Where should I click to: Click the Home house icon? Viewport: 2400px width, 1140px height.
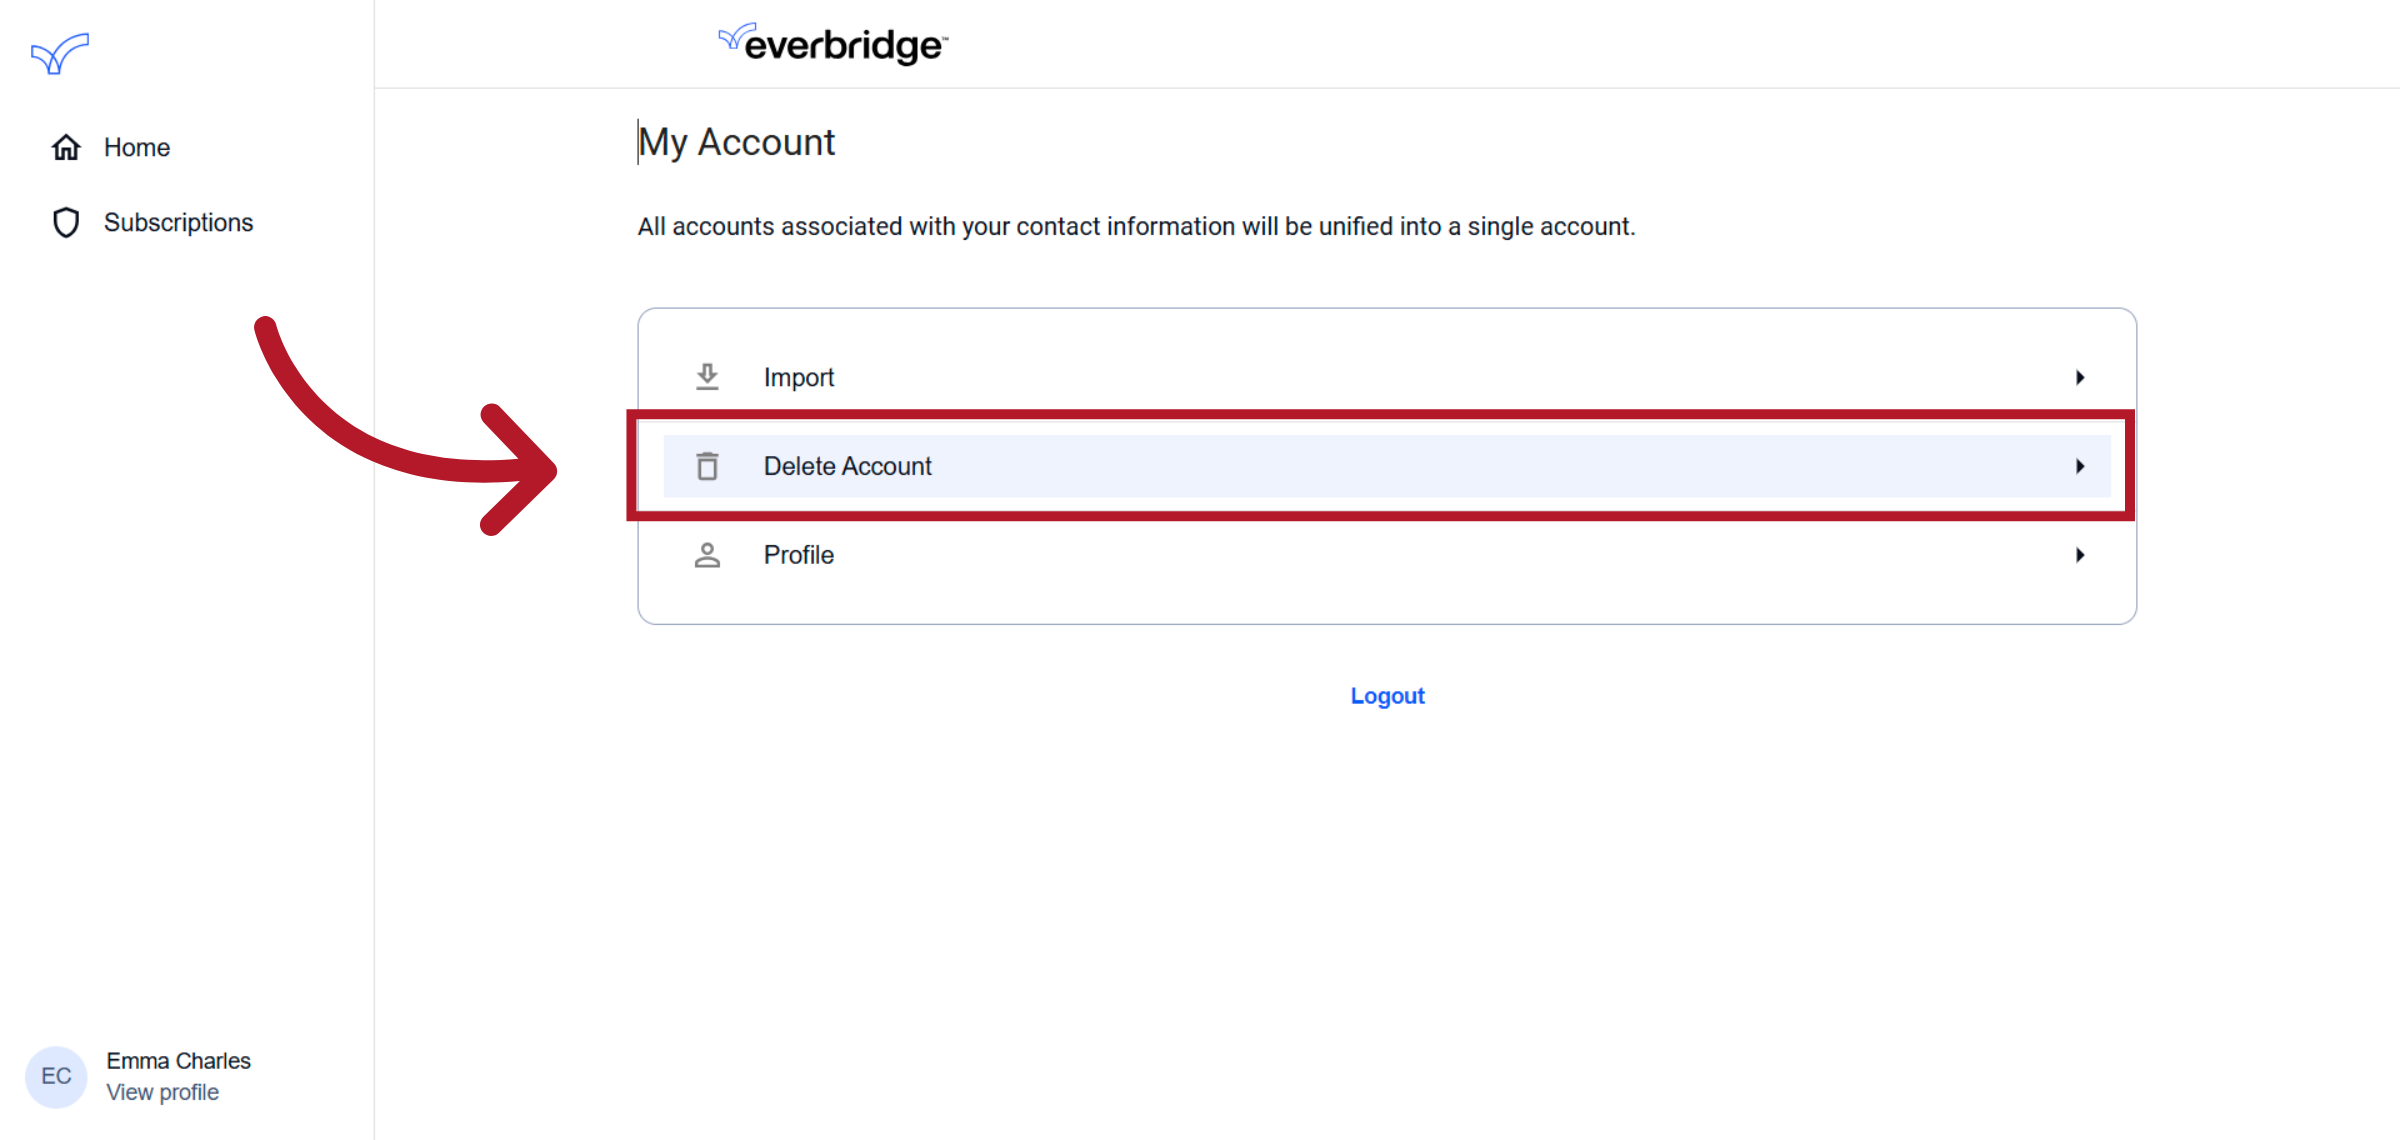(x=66, y=148)
